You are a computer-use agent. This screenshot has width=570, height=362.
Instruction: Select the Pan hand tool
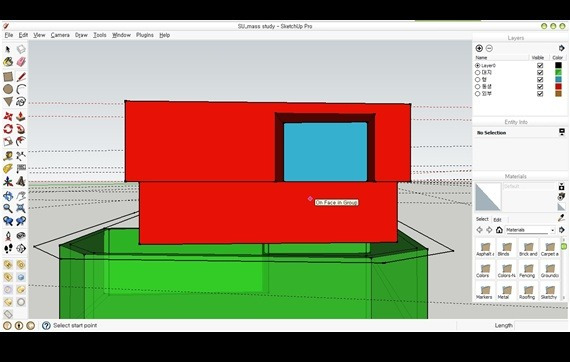[x=21, y=196]
